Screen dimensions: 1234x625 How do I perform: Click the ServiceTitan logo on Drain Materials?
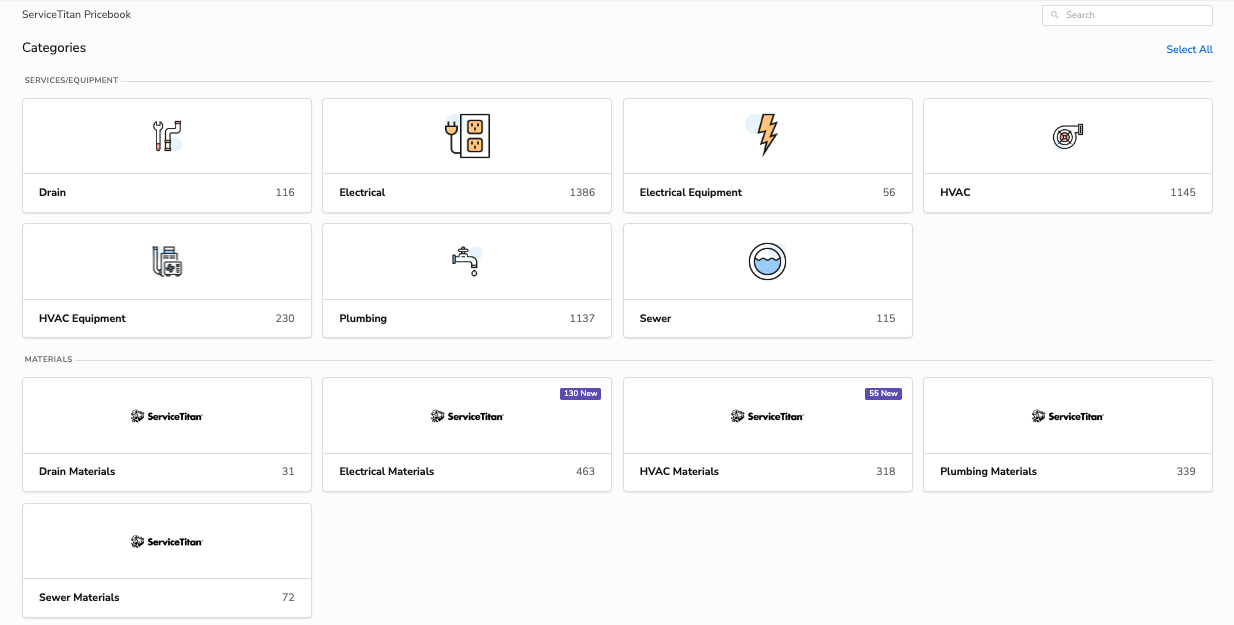click(x=166, y=415)
